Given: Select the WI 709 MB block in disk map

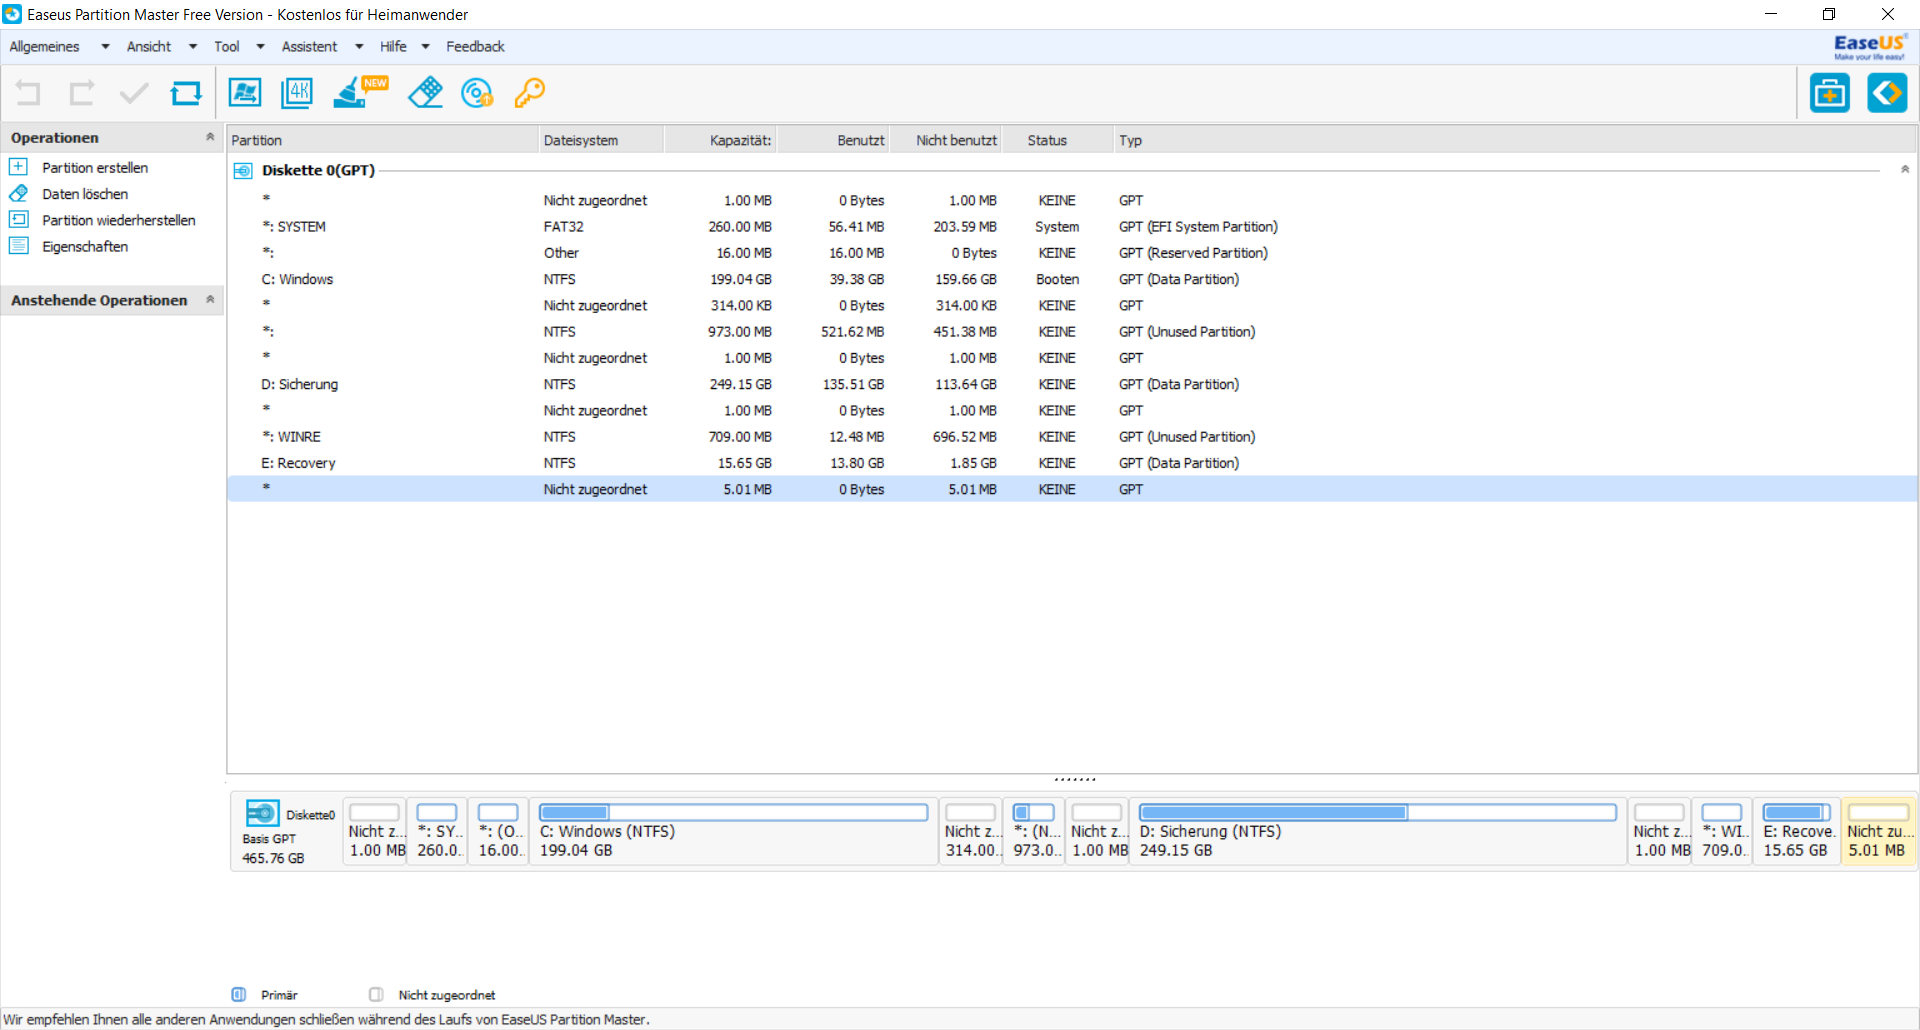Looking at the screenshot, I should click(x=1723, y=831).
